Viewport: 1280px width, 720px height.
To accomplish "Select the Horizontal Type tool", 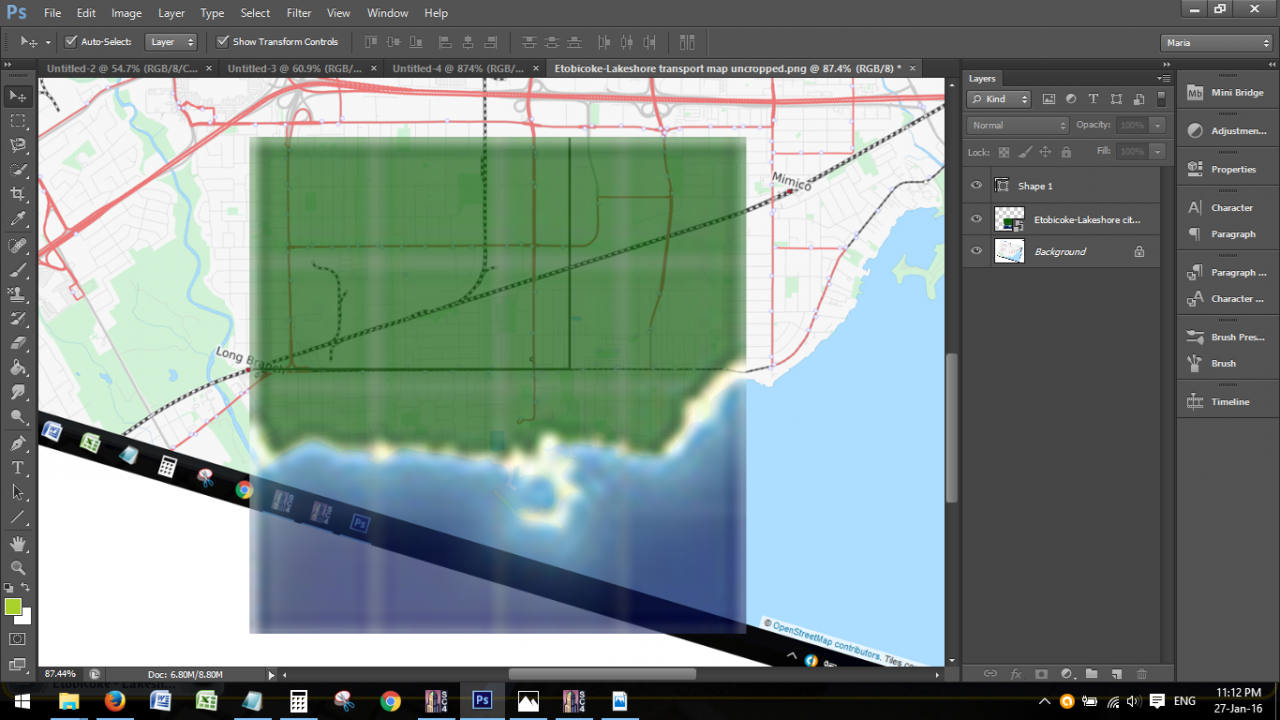I will point(18,468).
